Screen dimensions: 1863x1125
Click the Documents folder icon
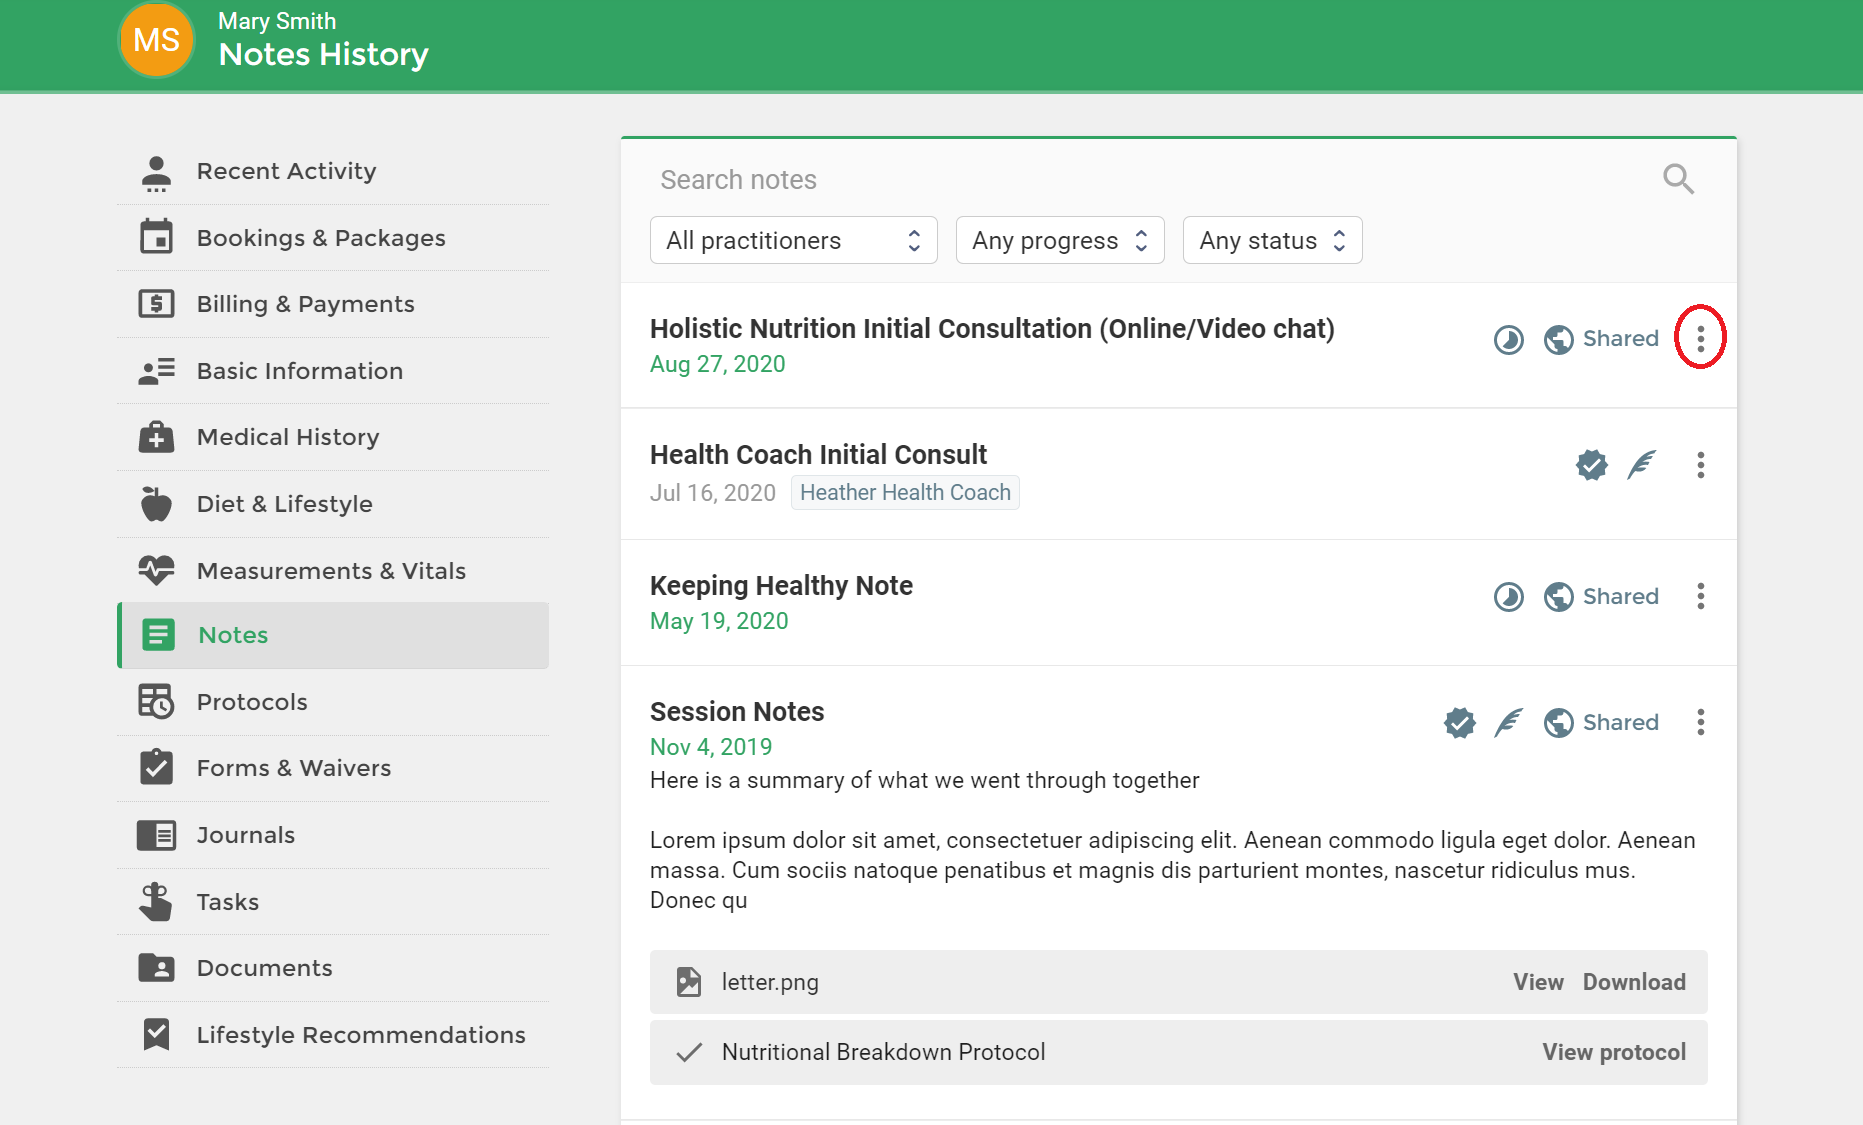click(156, 967)
